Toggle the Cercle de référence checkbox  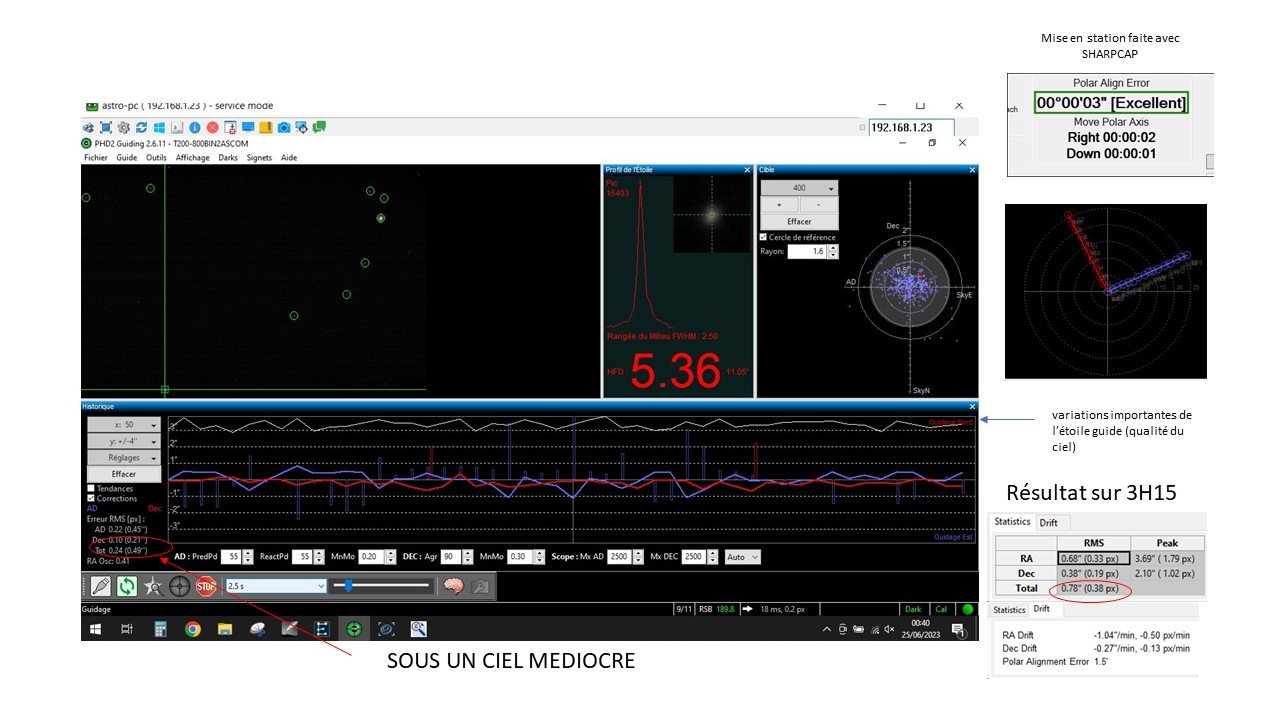764,237
